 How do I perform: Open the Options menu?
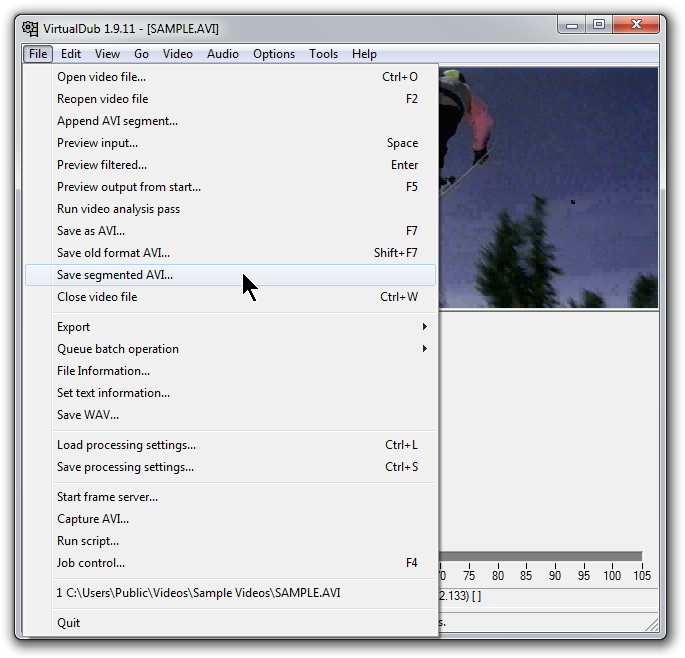[274, 54]
